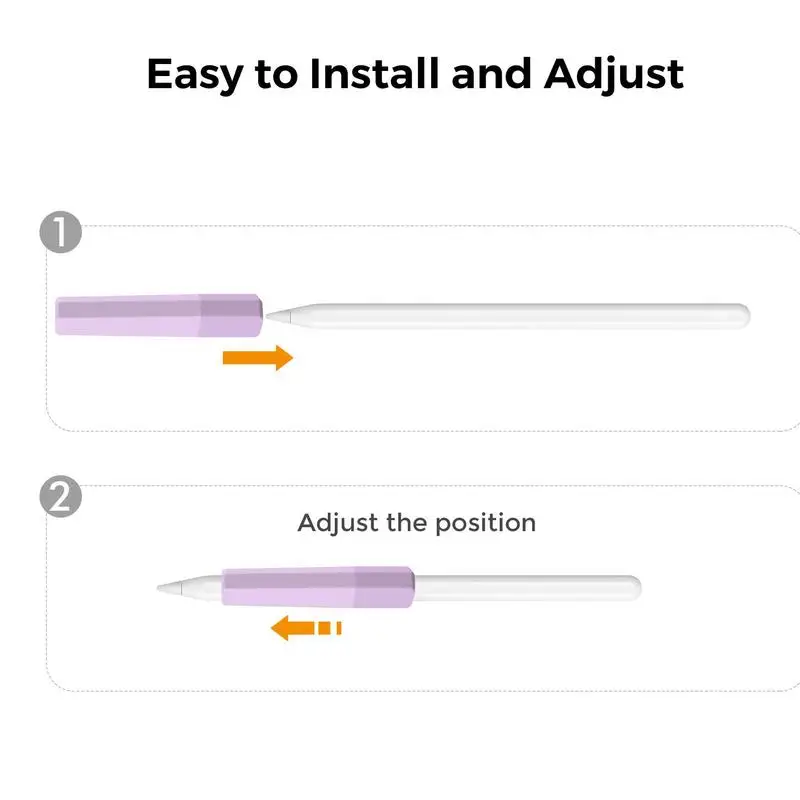Screen dimensions: 800x800
Task: Click the "Adjust the position" caption
Action: 416,522
